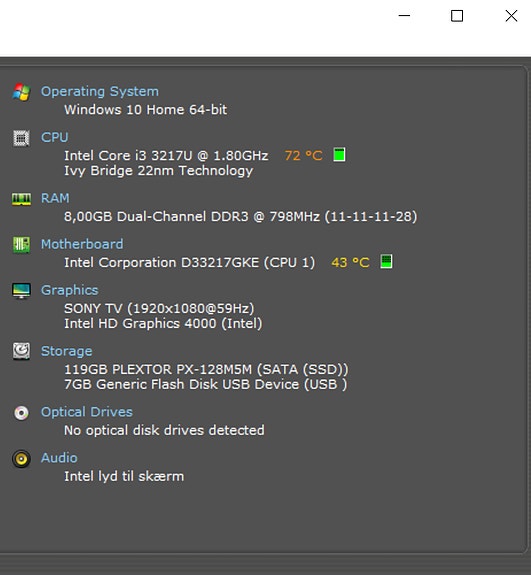
Task: Click the RAM memory stick icon
Action: tap(21, 199)
